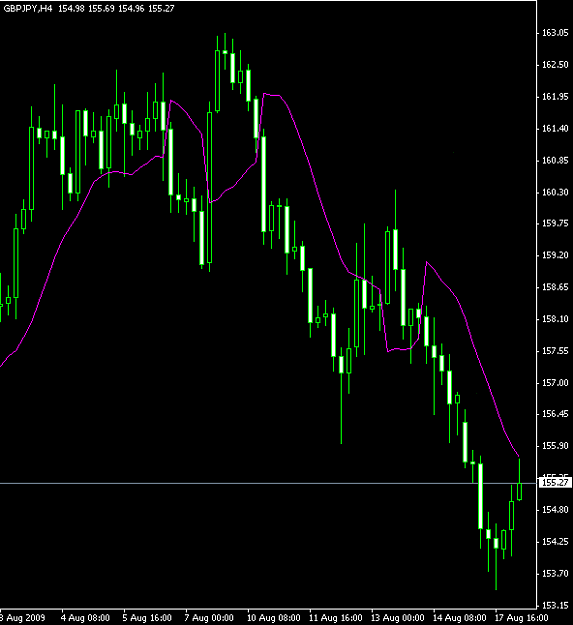Click the 163.05 price scale label
The width and height of the screenshot is (573, 625).
click(555, 33)
